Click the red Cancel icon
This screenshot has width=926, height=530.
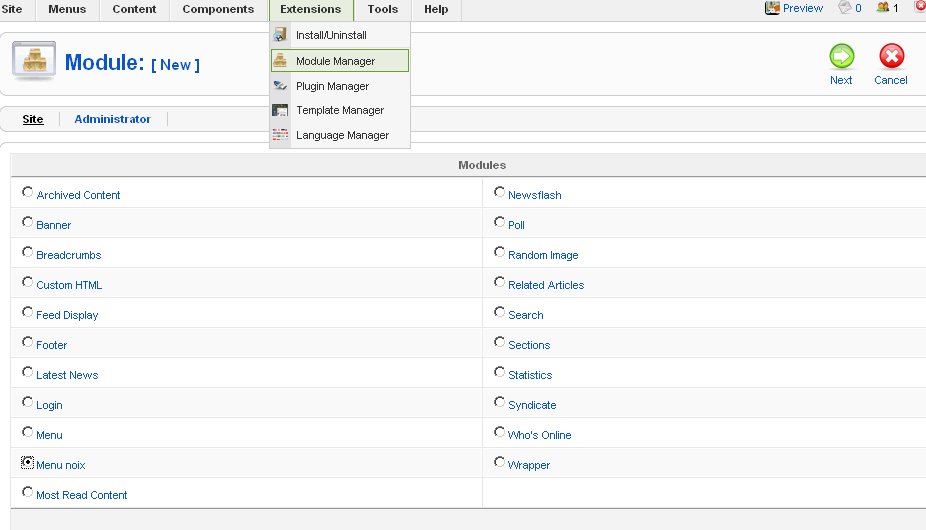pyautogui.click(x=890, y=57)
